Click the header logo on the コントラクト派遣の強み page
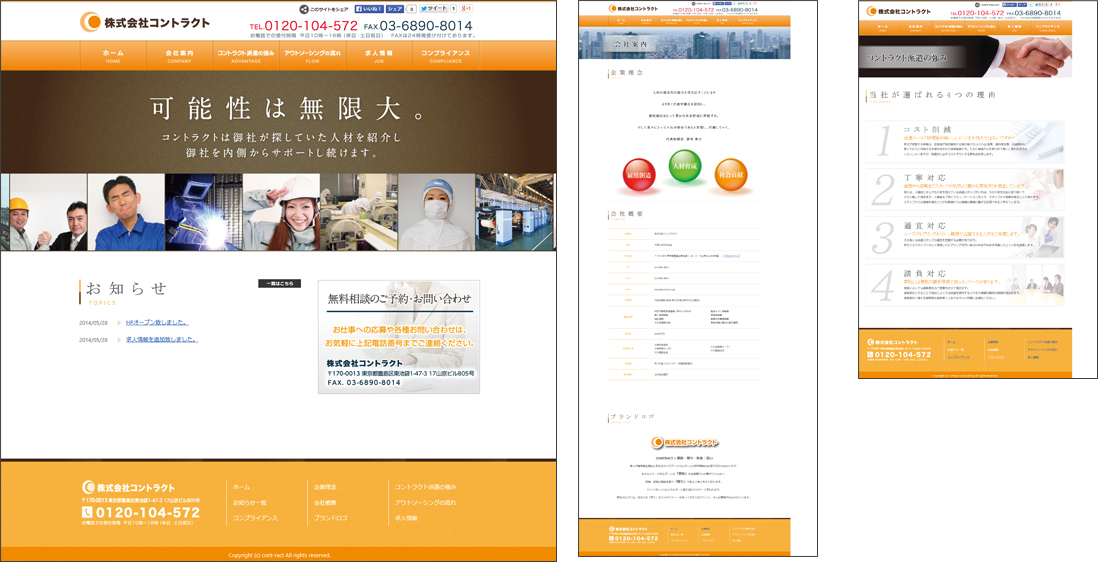The image size is (1113, 576). click(899, 11)
